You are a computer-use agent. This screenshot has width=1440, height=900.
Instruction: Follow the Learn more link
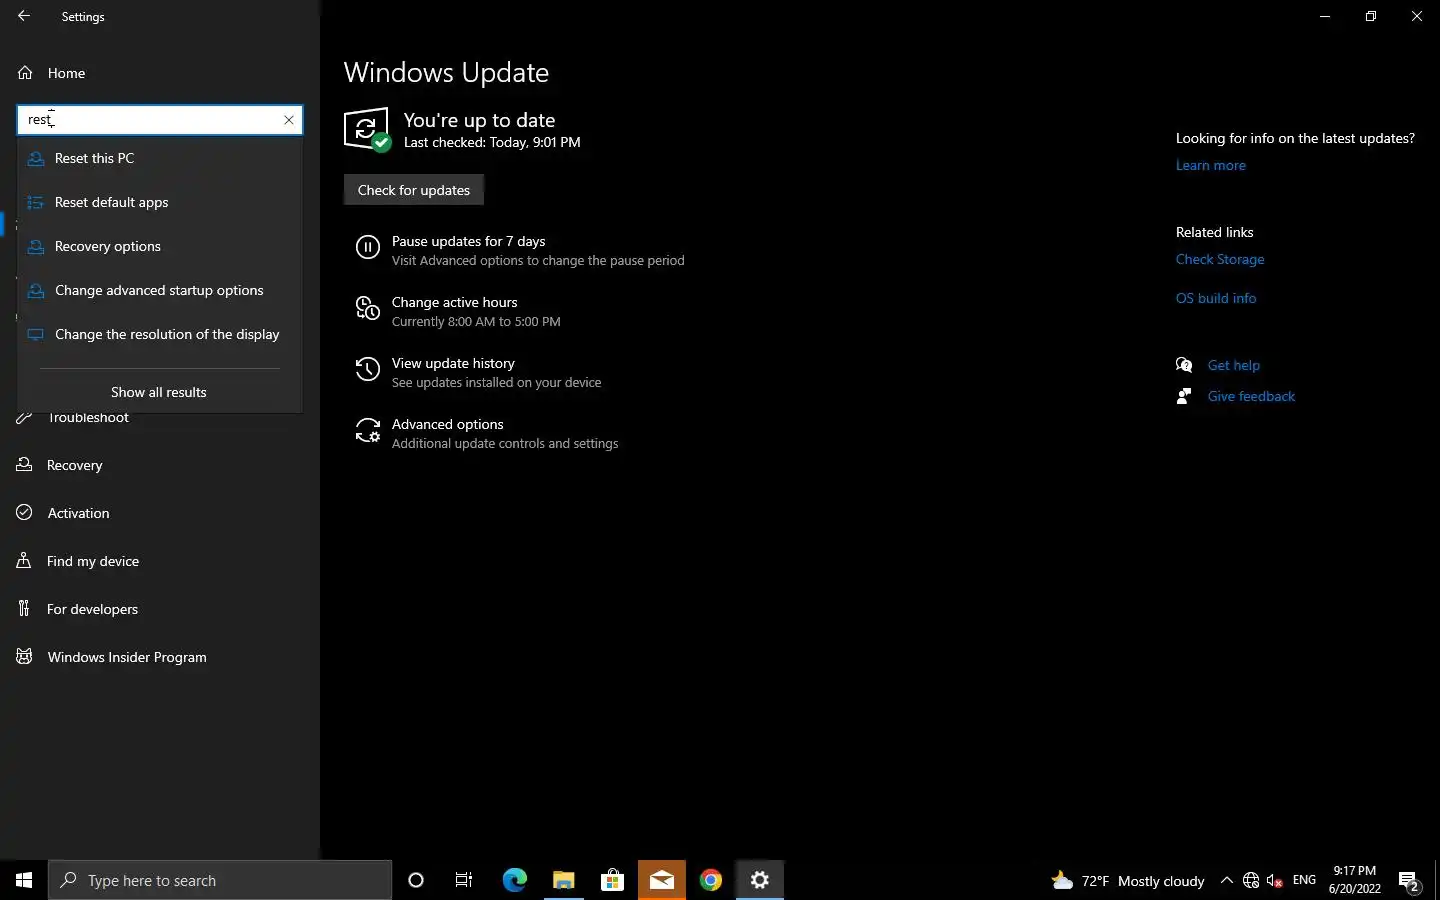point(1211,165)
